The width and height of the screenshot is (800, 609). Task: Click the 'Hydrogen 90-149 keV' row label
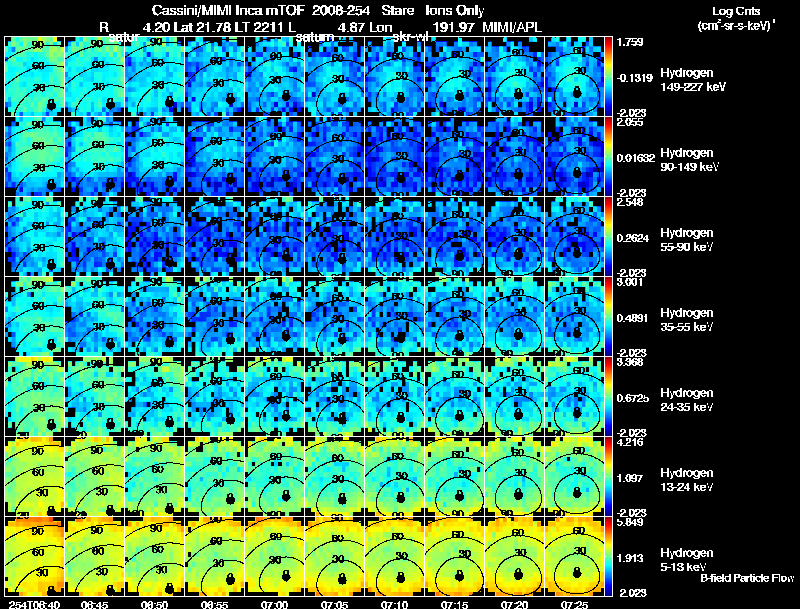[689, 160]
